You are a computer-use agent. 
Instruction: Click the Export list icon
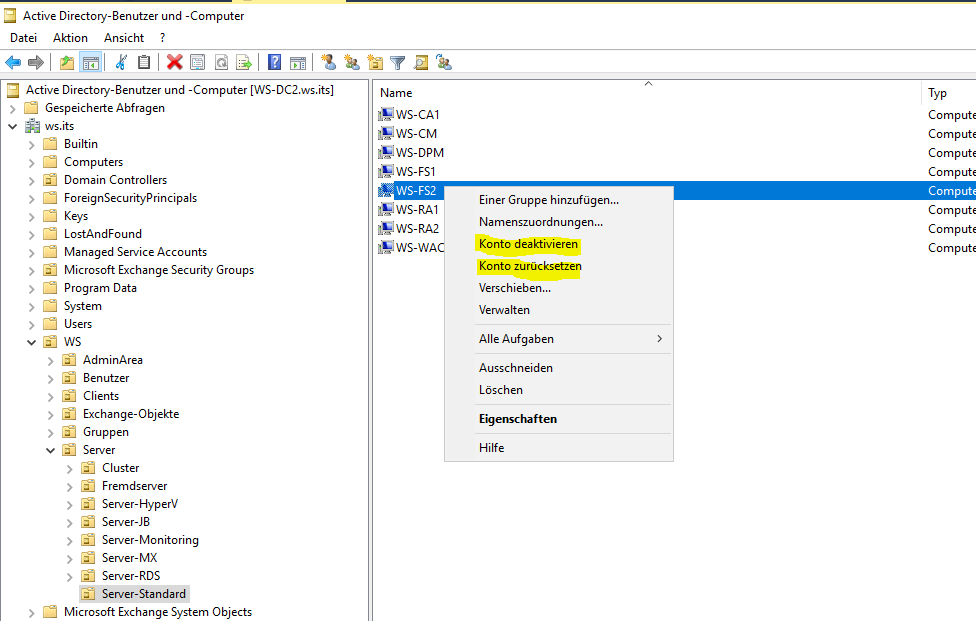click(x=244, y=62)
